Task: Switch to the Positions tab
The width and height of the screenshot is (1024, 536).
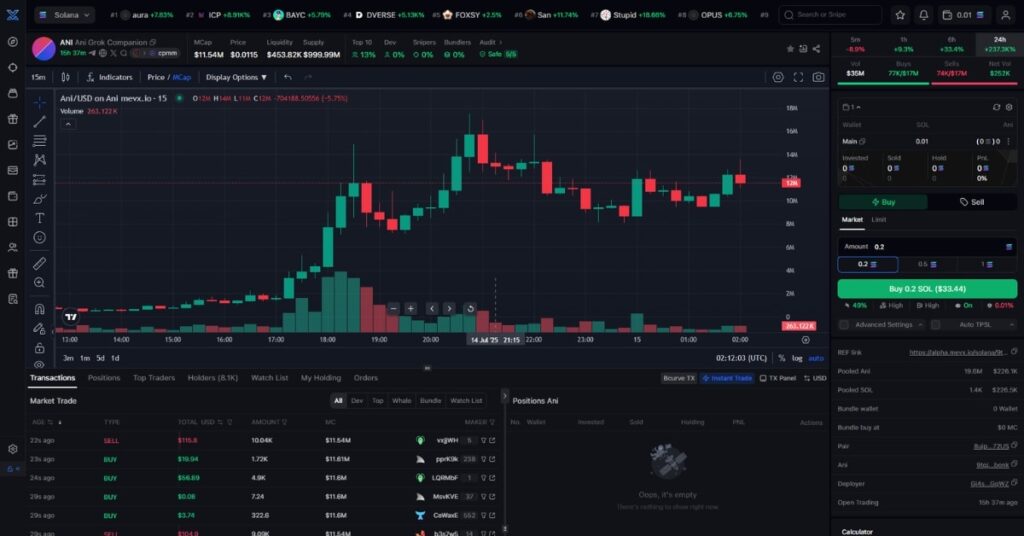Action: 104,377
